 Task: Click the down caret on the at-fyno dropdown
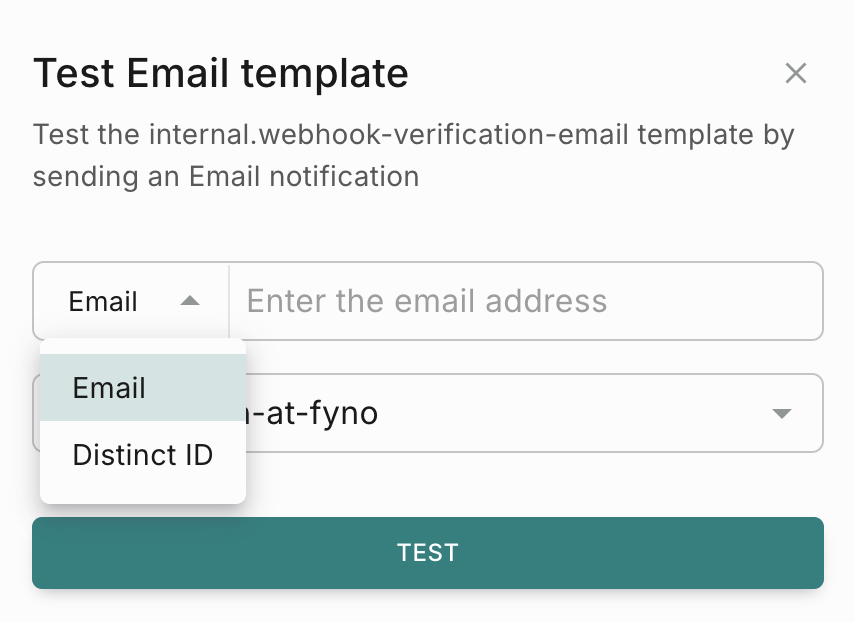pyautogui.click(x=782, y=413)
